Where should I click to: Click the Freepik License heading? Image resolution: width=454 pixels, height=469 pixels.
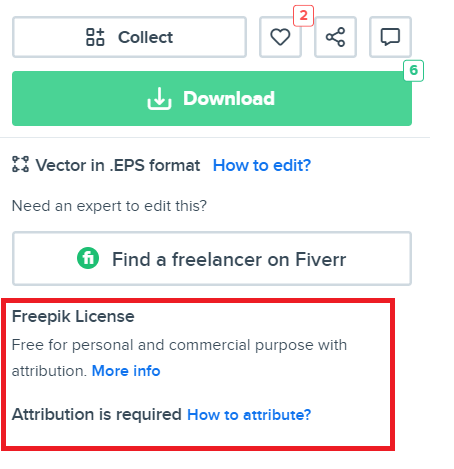tap(73, 316)
